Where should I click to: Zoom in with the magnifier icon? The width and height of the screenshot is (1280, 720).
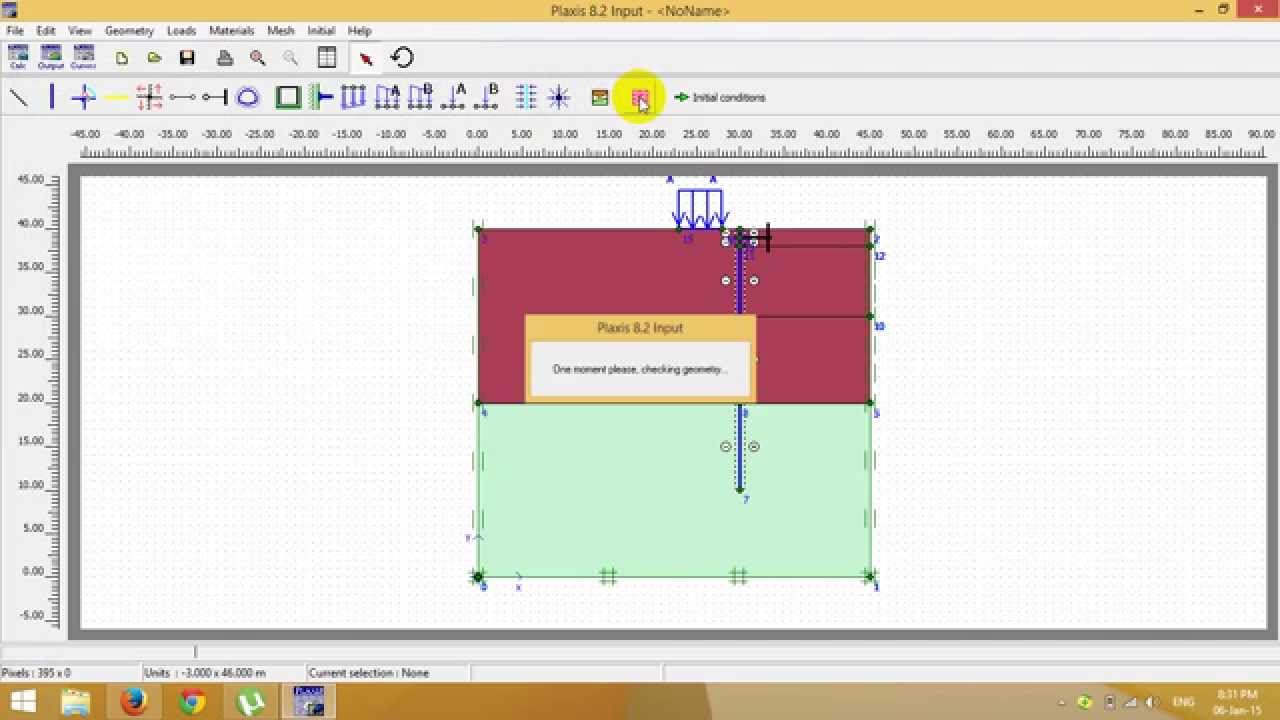(x=258, y=58)
